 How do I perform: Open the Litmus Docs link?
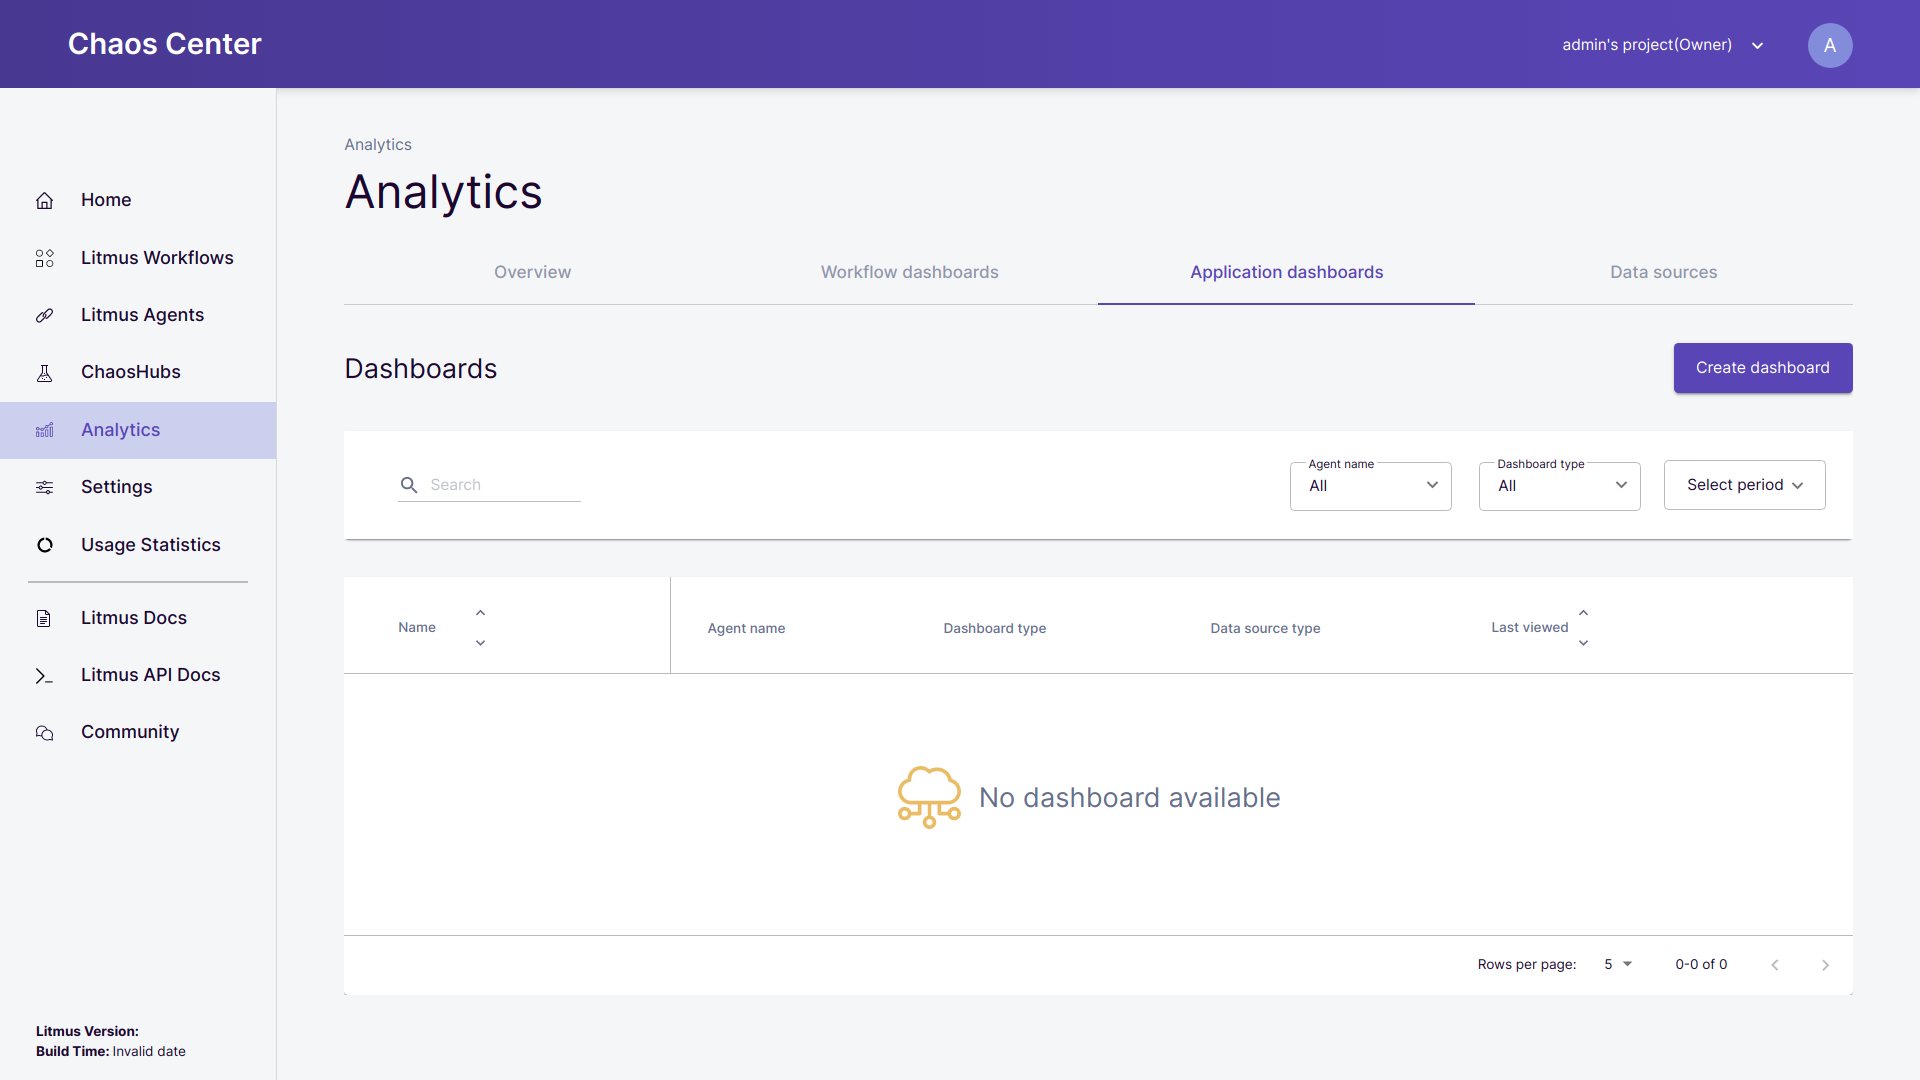(133, 618)
